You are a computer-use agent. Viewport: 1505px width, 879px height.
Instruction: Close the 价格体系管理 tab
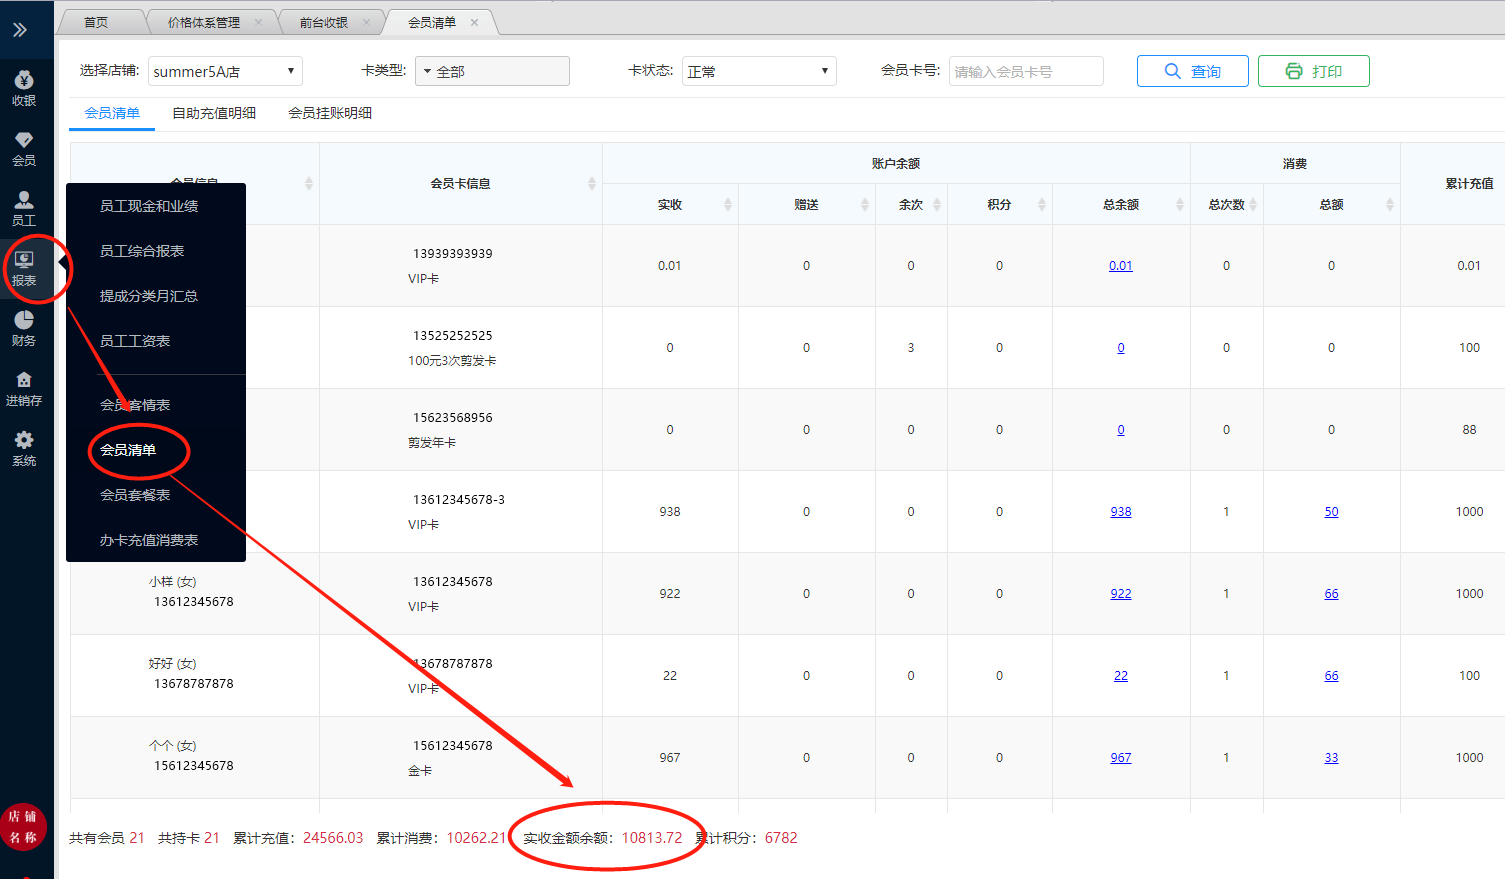click(259, 22)
